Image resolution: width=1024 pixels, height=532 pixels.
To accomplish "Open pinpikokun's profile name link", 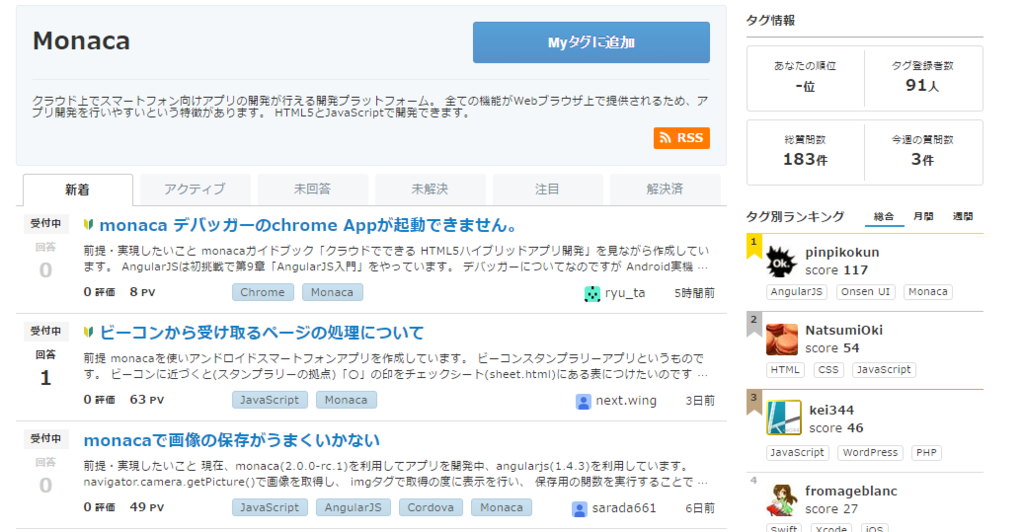I will point(842,253).
